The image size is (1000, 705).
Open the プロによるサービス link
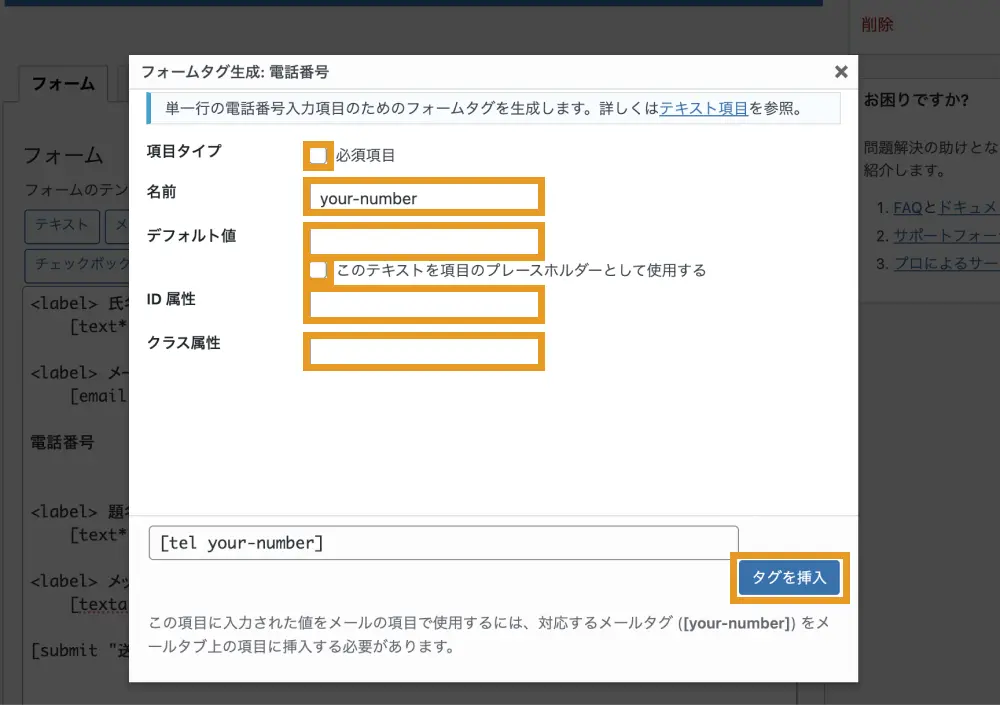(x=945, y=264)
